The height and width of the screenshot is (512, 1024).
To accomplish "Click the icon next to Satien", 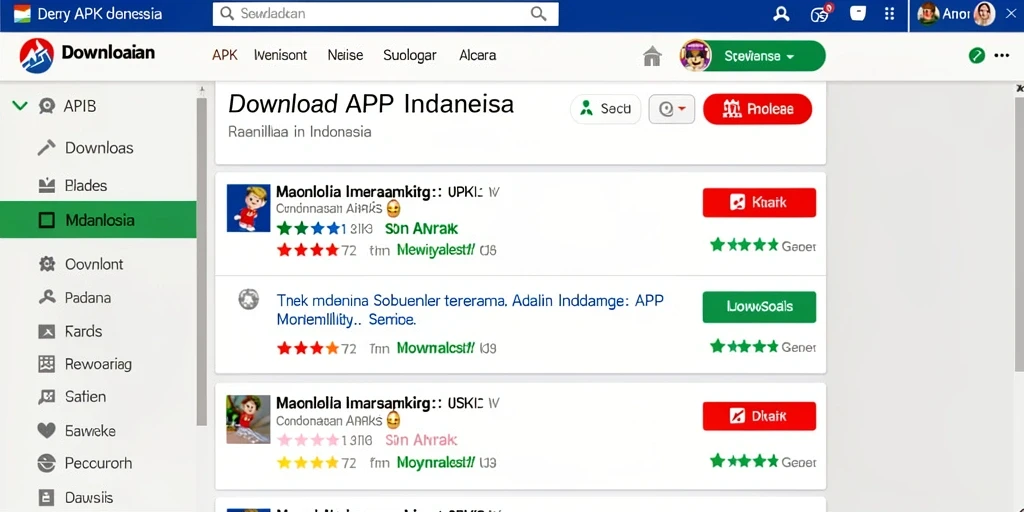I will (x=46, y=396).
